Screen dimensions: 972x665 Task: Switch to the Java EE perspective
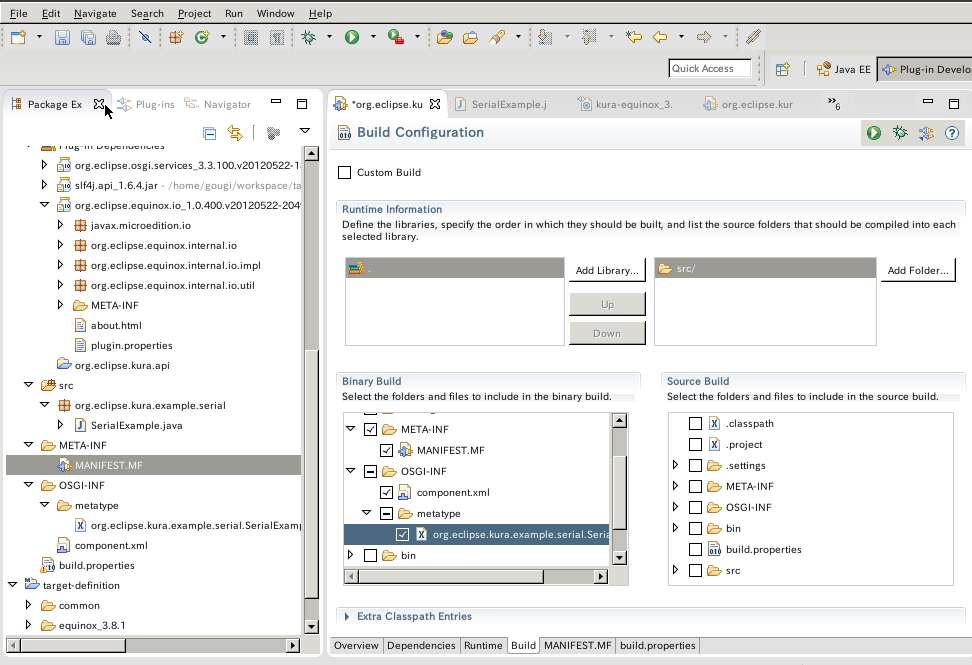[x=844, y=69]
